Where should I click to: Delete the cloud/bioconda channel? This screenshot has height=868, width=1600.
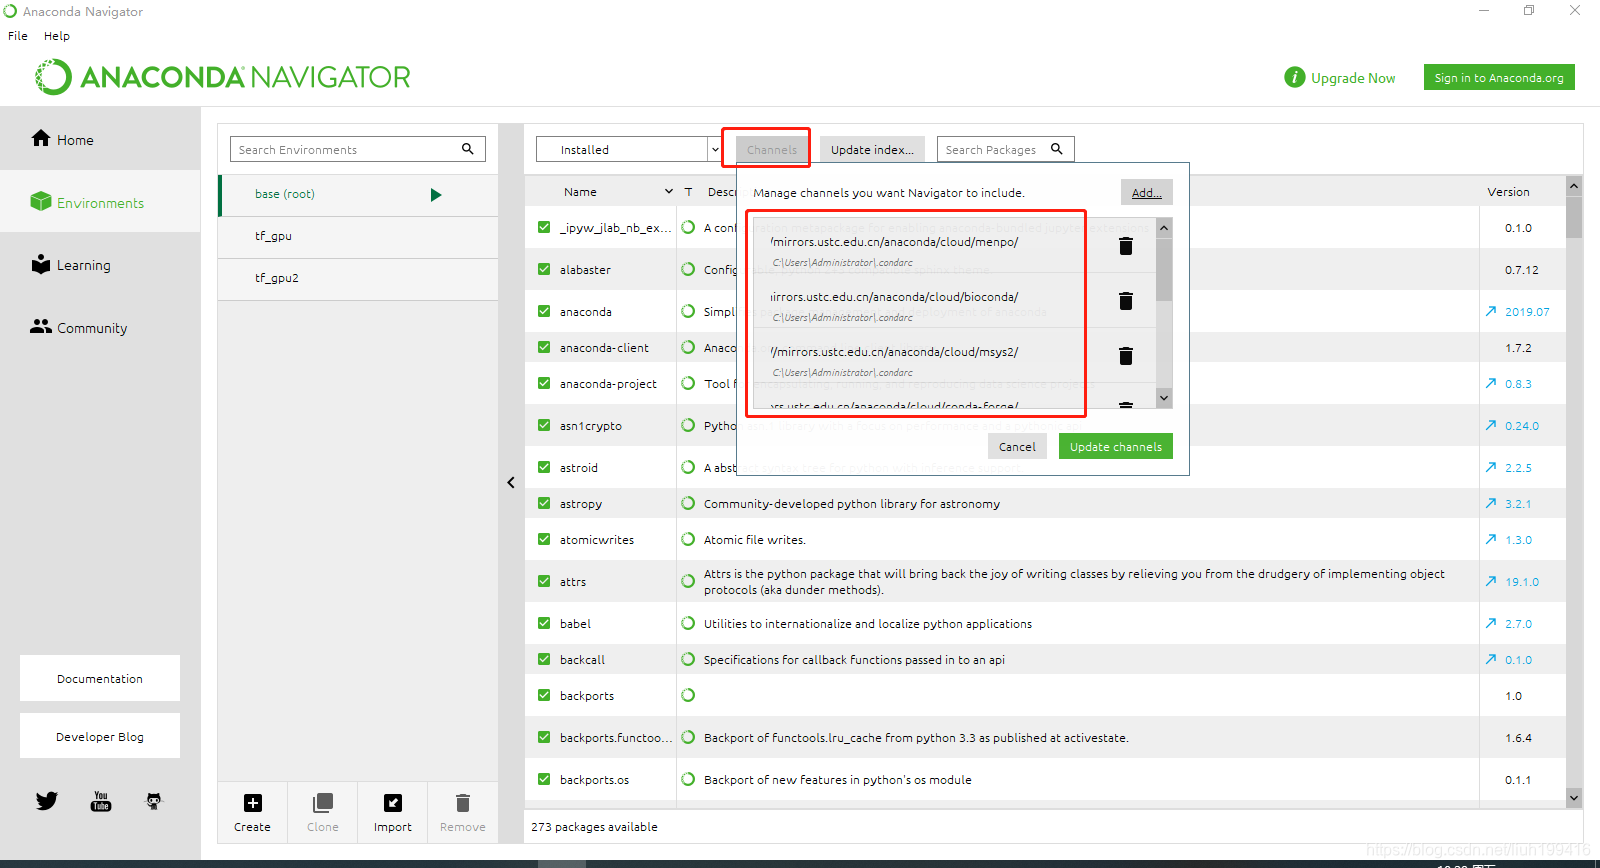[x=1126, y=301]
